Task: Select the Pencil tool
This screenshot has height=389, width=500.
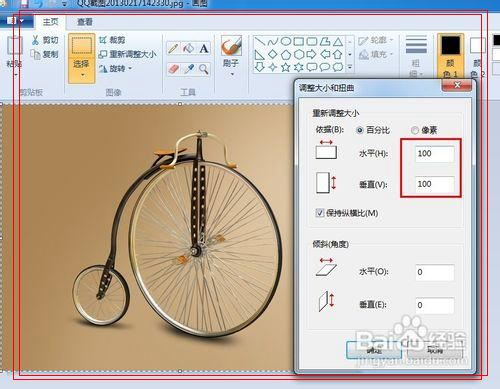Action: pos(173,49)
